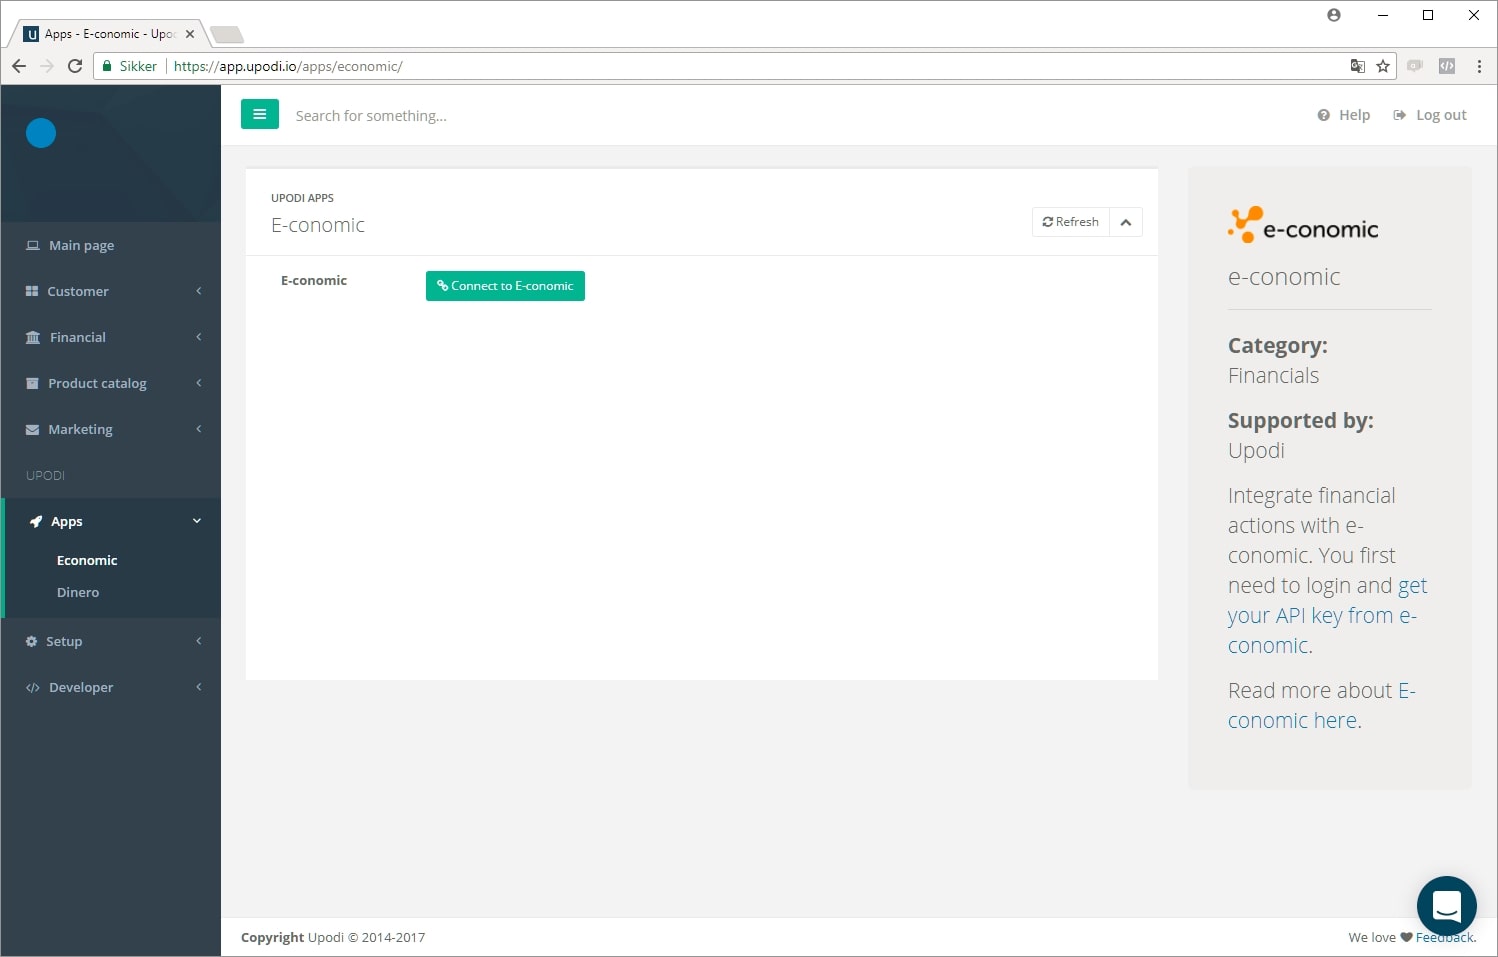Collapse the Apps menu
This screenshot has width=1498, height=957.
(x=110, y=521)
